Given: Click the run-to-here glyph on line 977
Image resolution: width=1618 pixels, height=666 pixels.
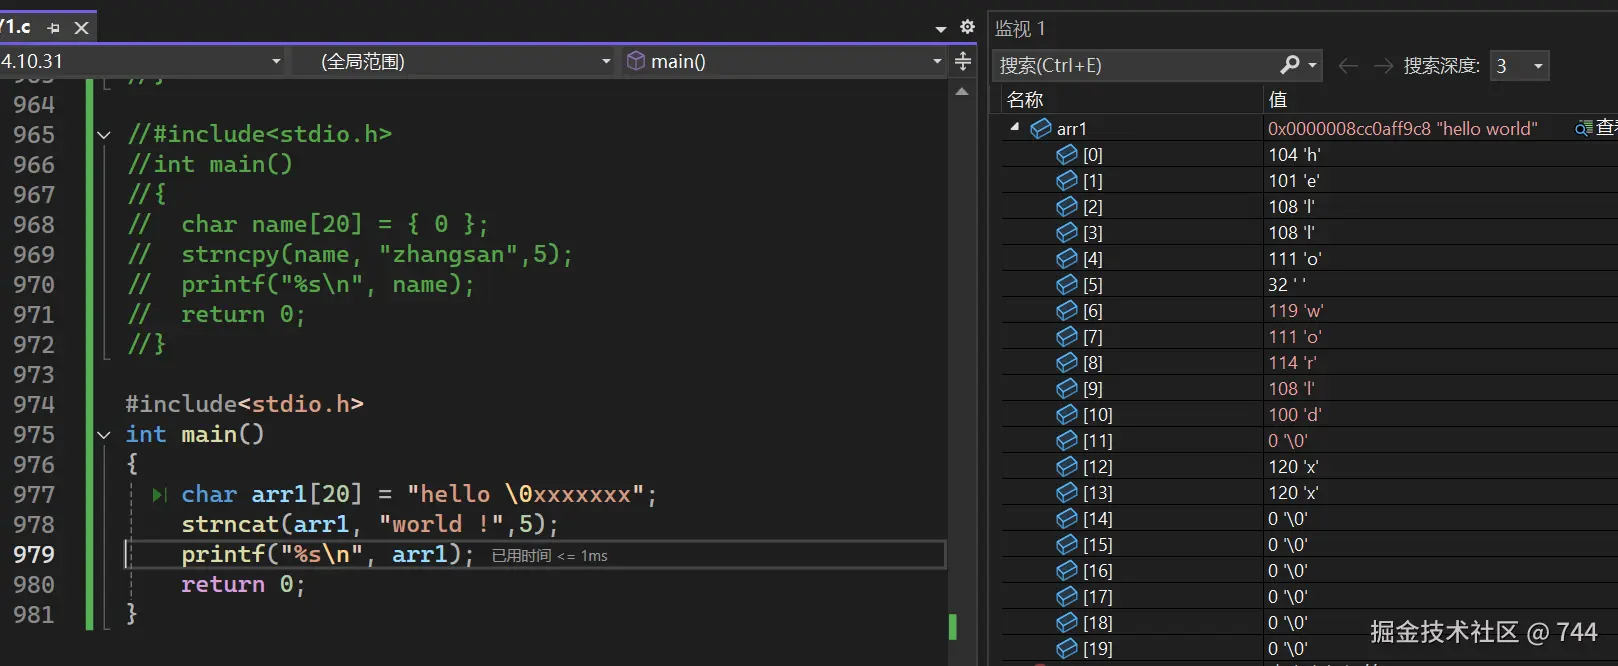Looking at the screenshot, I should tap(159, 495).
